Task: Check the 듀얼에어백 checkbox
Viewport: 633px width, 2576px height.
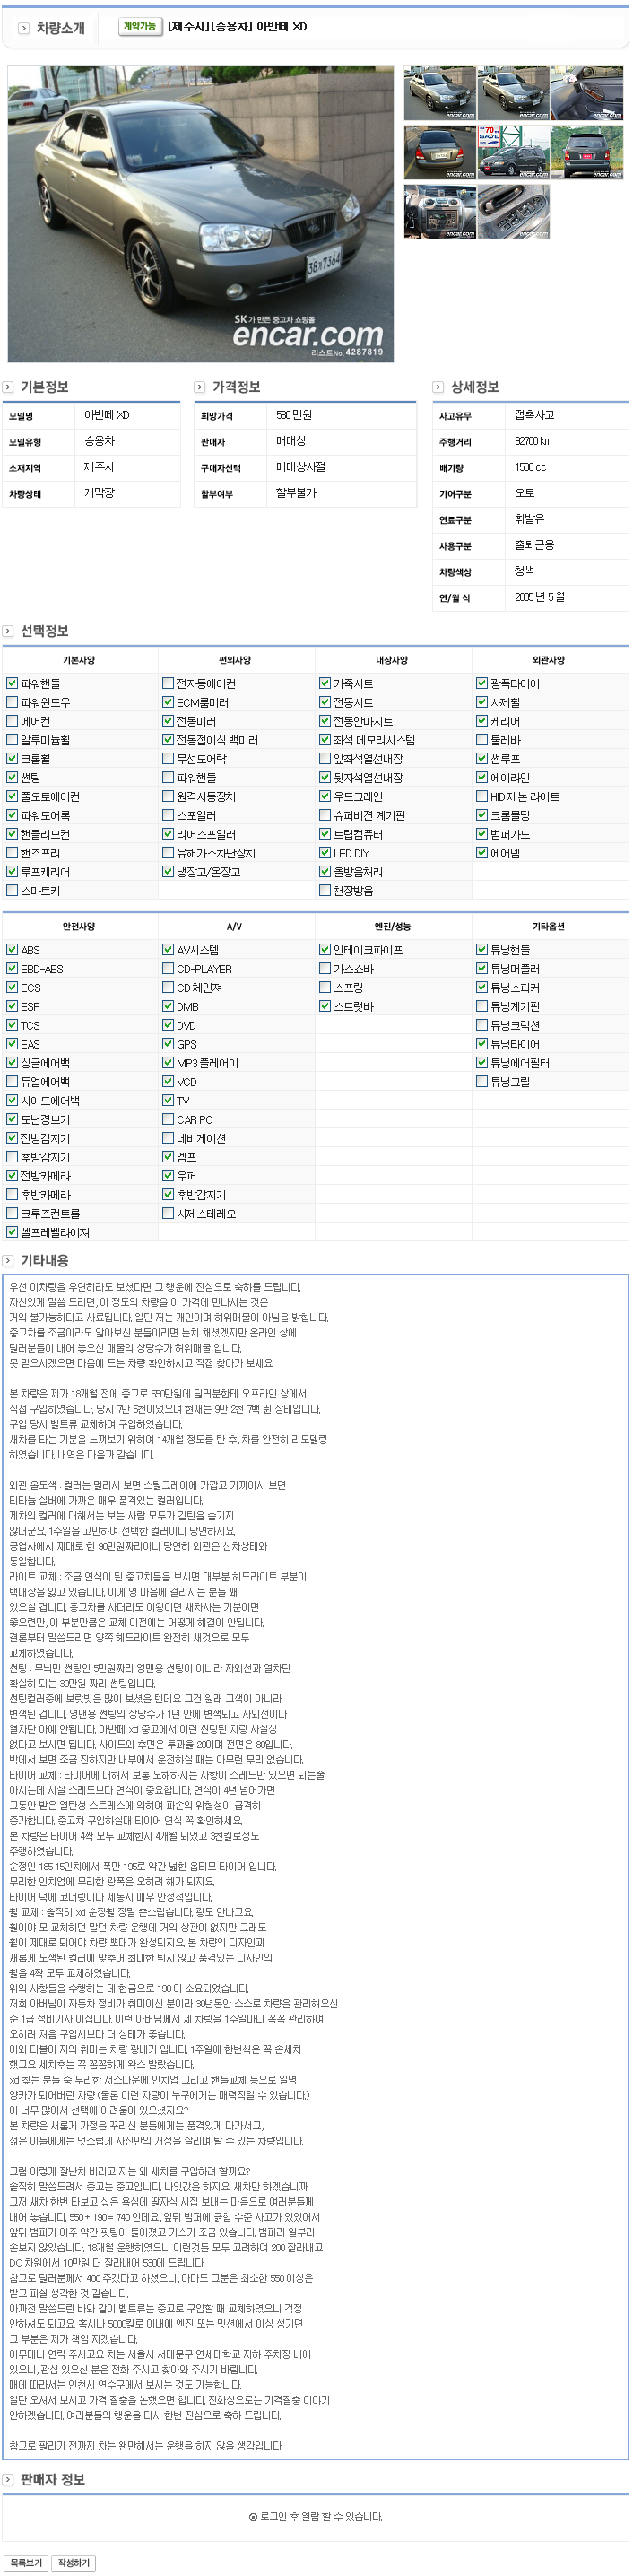Action: click(x=12, y=1082)
